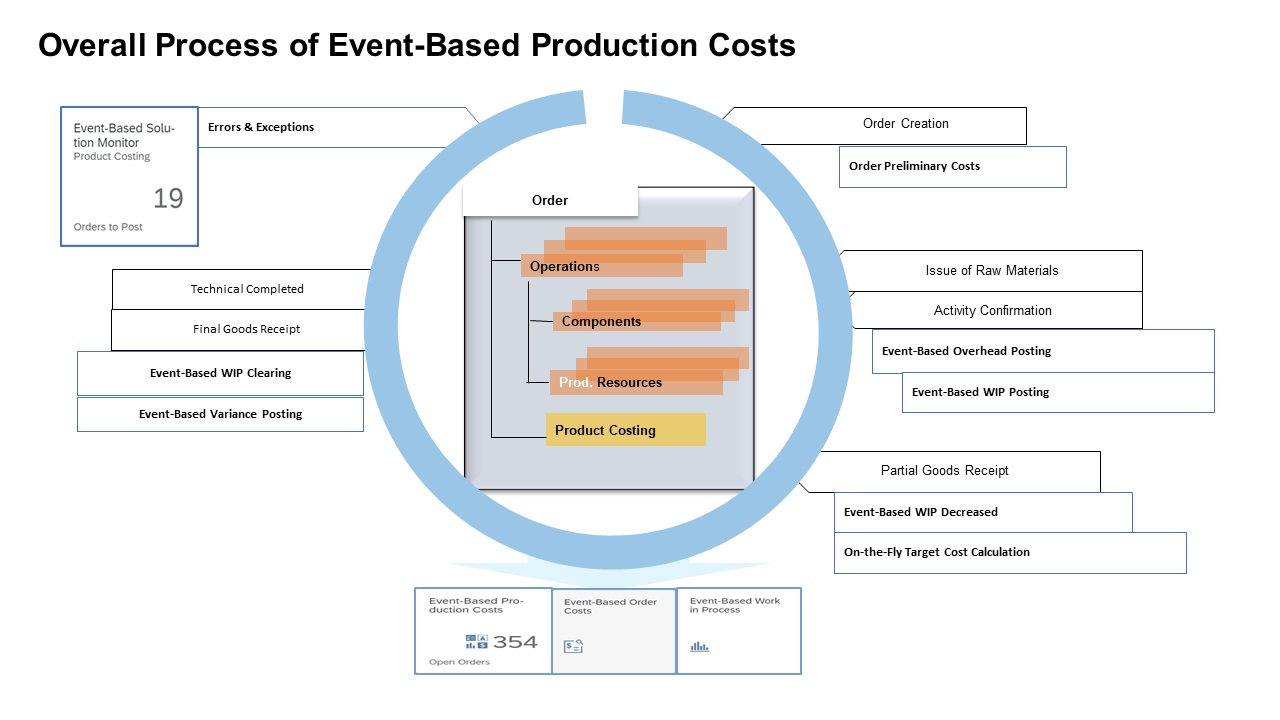Click Issue of Raw Materials
The image size is (1280, 720).
[994, 270]
